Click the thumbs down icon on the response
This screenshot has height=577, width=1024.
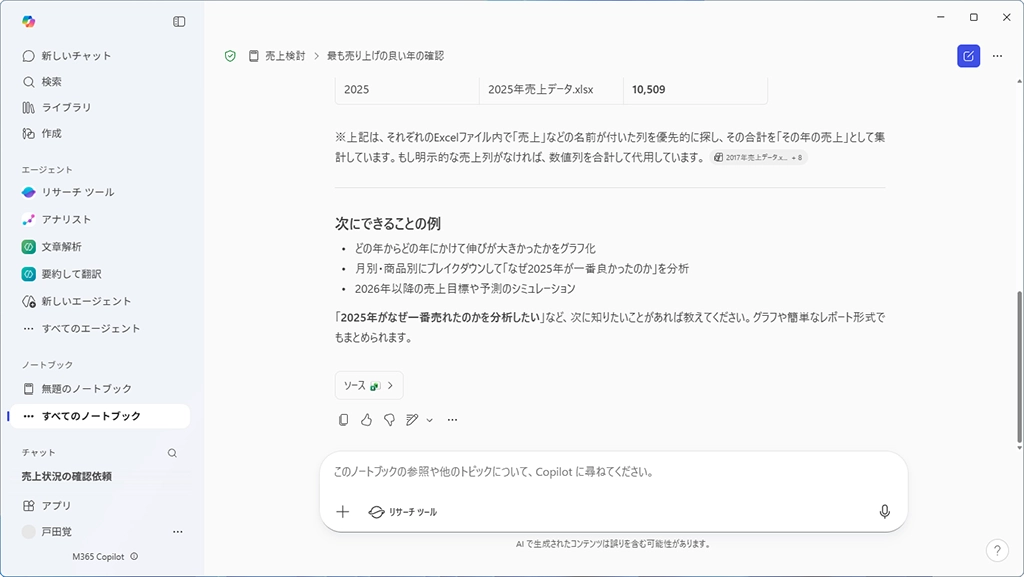389,420
